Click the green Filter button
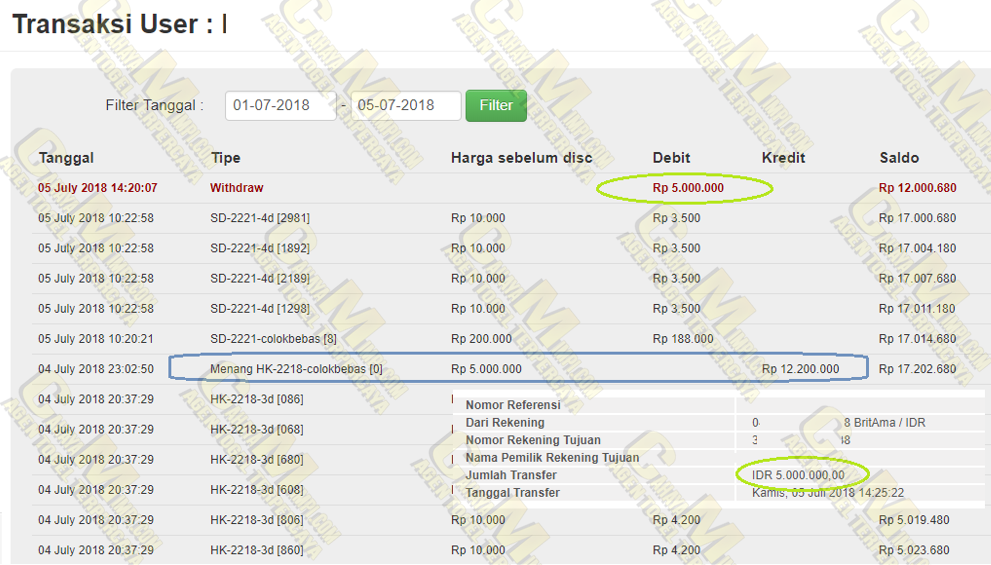This screenshot has height=565, width=991. [x=495, y=106]
